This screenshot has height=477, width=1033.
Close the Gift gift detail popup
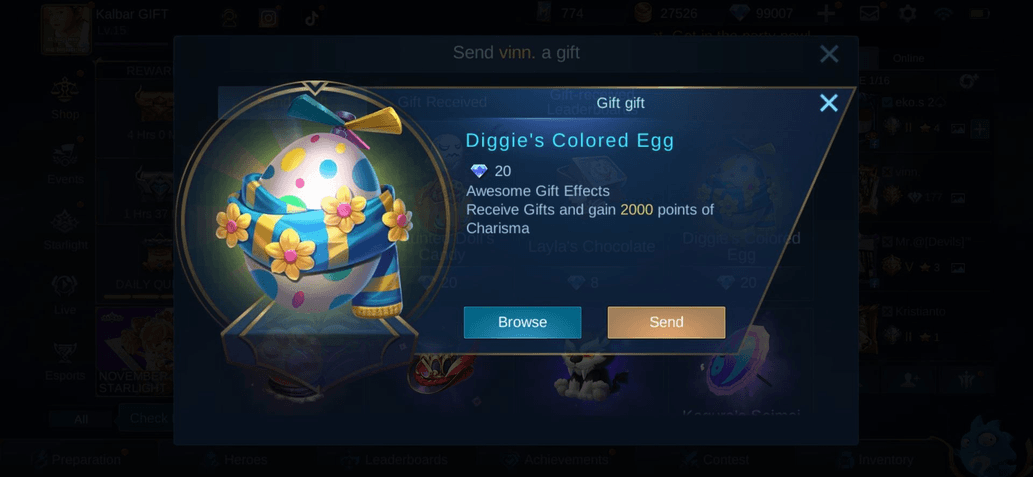828,103
